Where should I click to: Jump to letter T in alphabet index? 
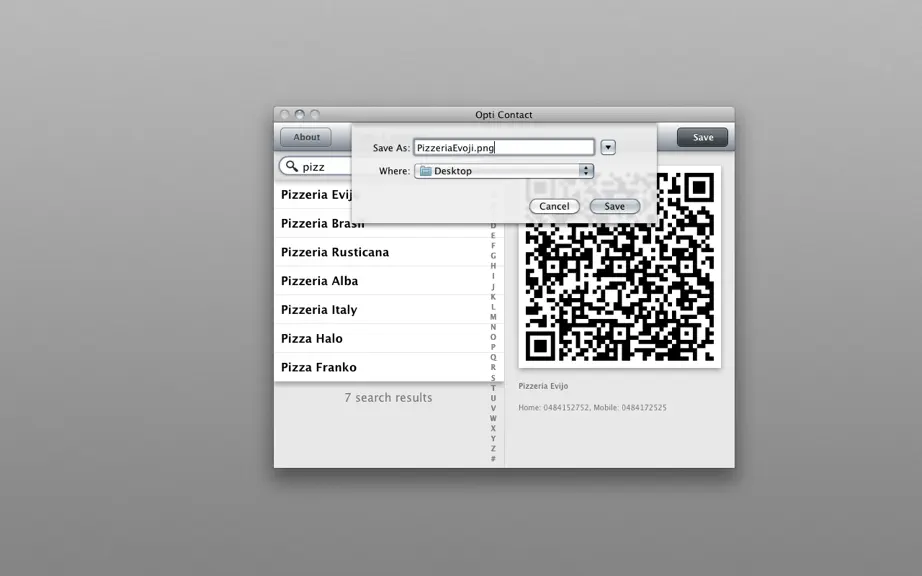coord(493,388)
